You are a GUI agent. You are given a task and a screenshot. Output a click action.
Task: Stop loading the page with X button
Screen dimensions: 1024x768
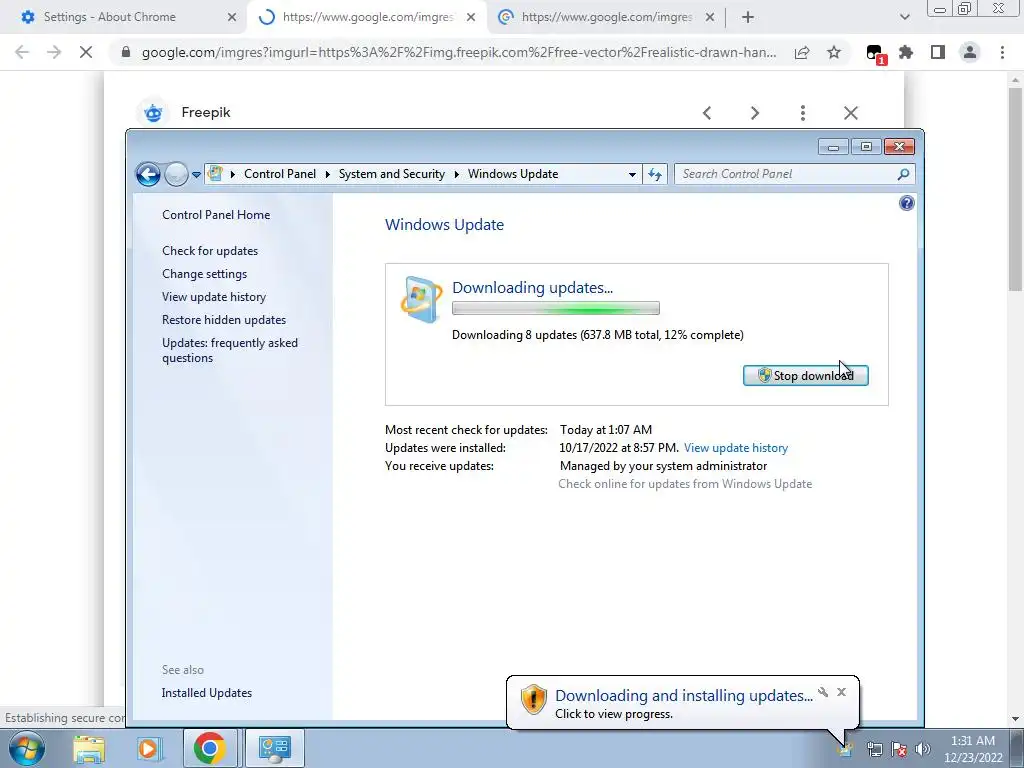(86, 52)
